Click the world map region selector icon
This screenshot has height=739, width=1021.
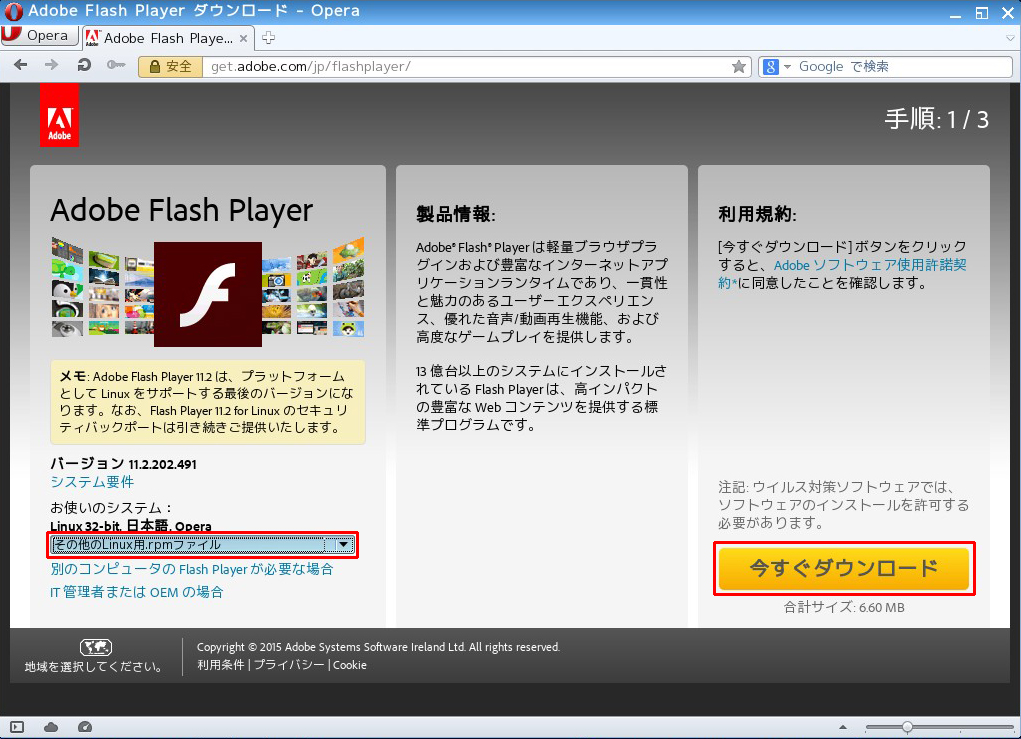tap(95, 647)
